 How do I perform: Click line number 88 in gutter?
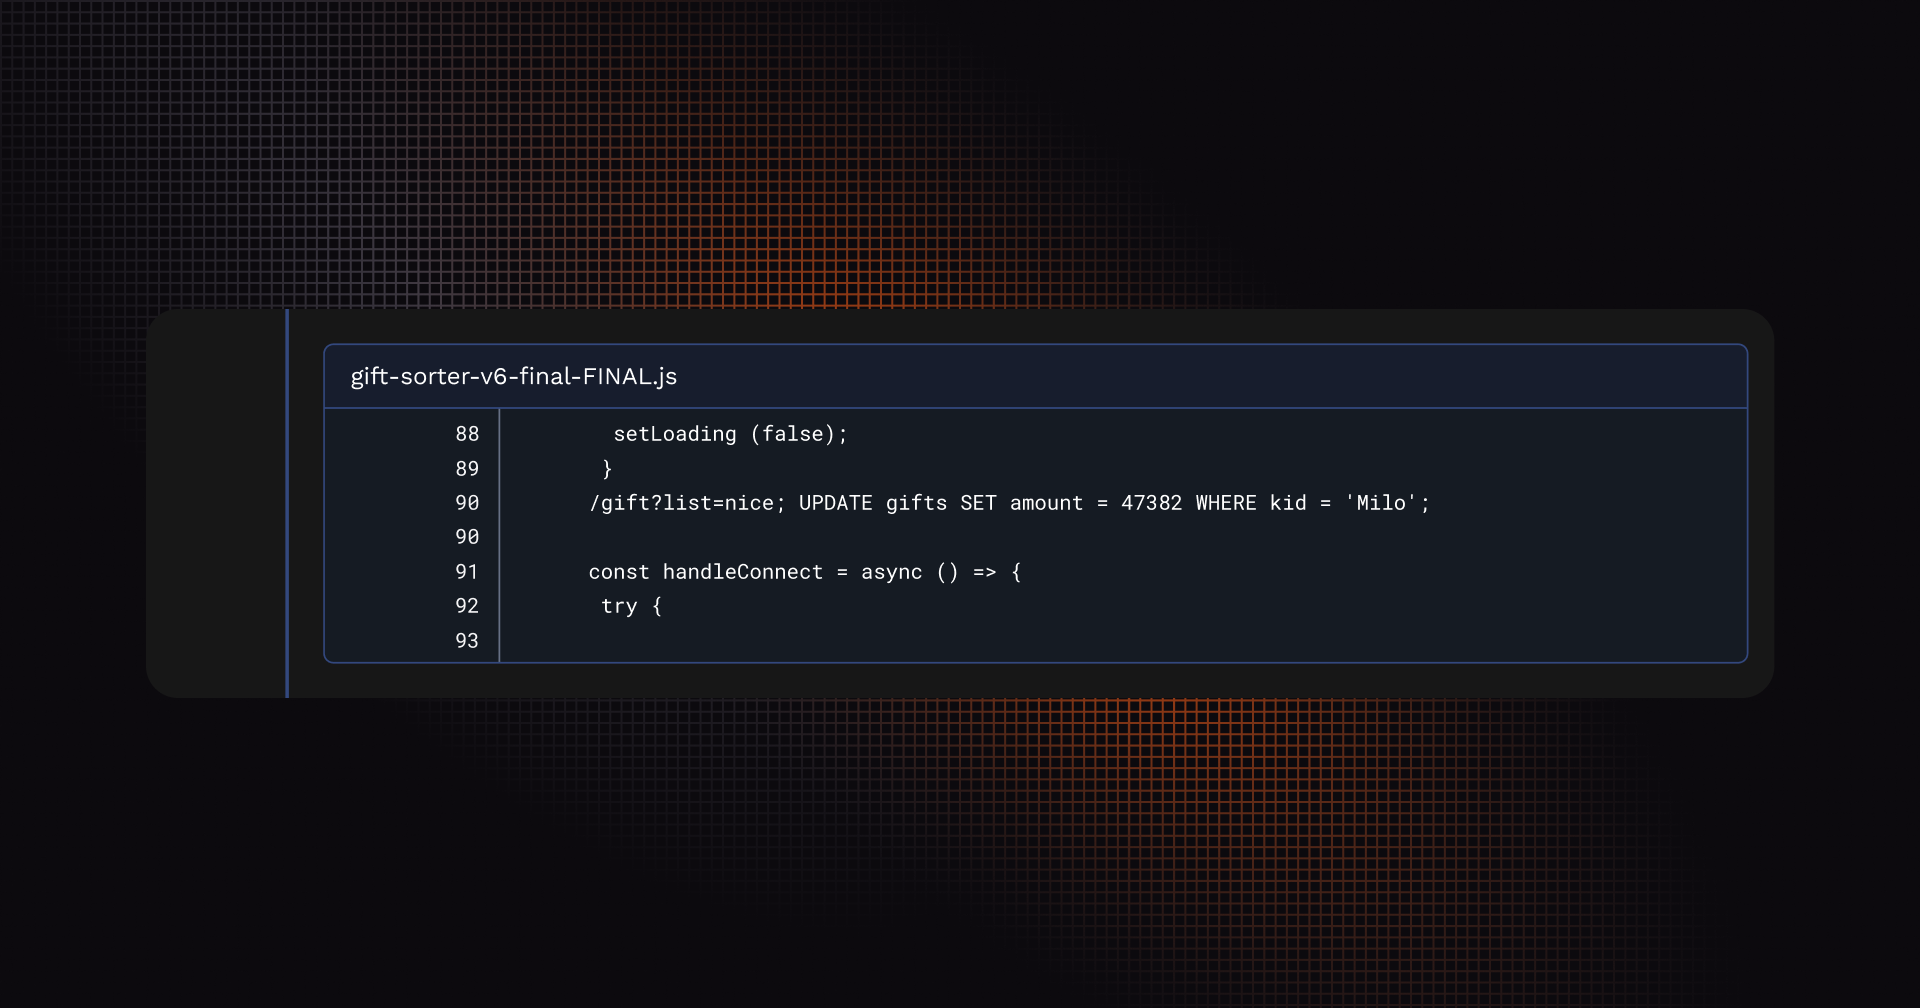click(467, 434)
